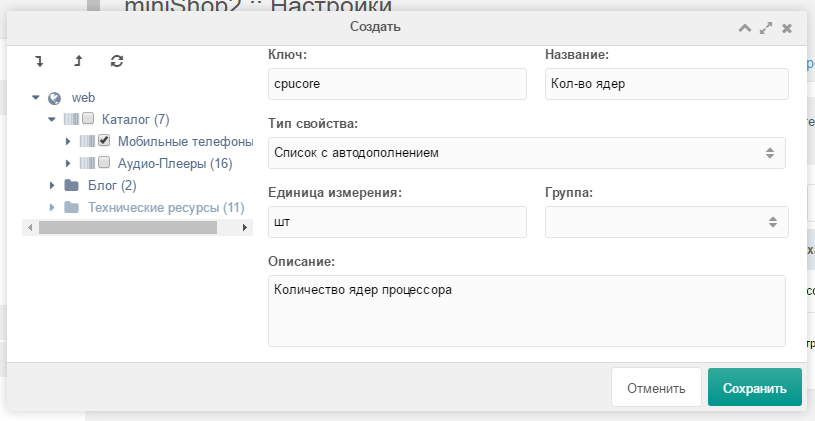Uncheck the Мобильные телефоны checkbox
Viewport: 815px width, 421px height.
tap(104, 140)
